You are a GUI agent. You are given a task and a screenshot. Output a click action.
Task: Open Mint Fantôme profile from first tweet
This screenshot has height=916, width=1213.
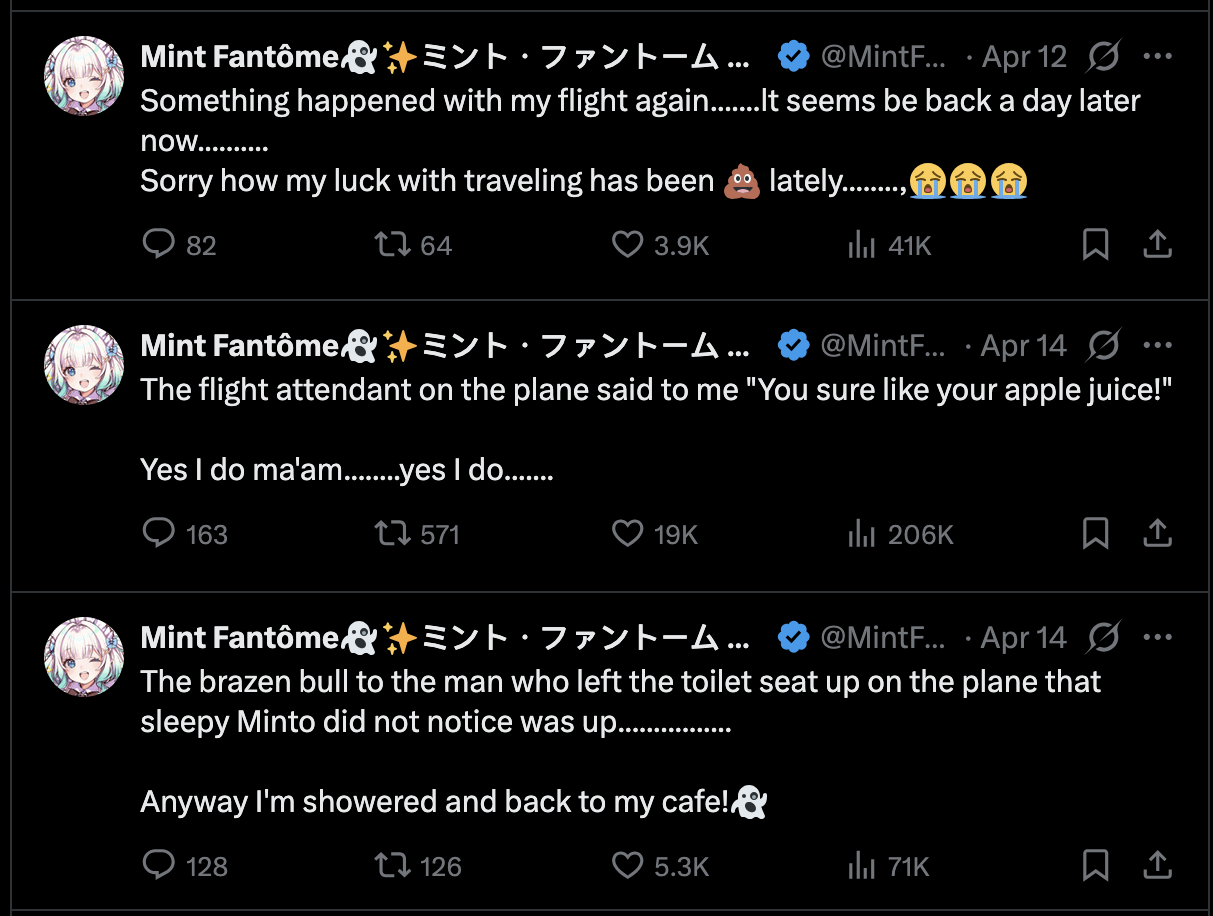tap(240, 57)
